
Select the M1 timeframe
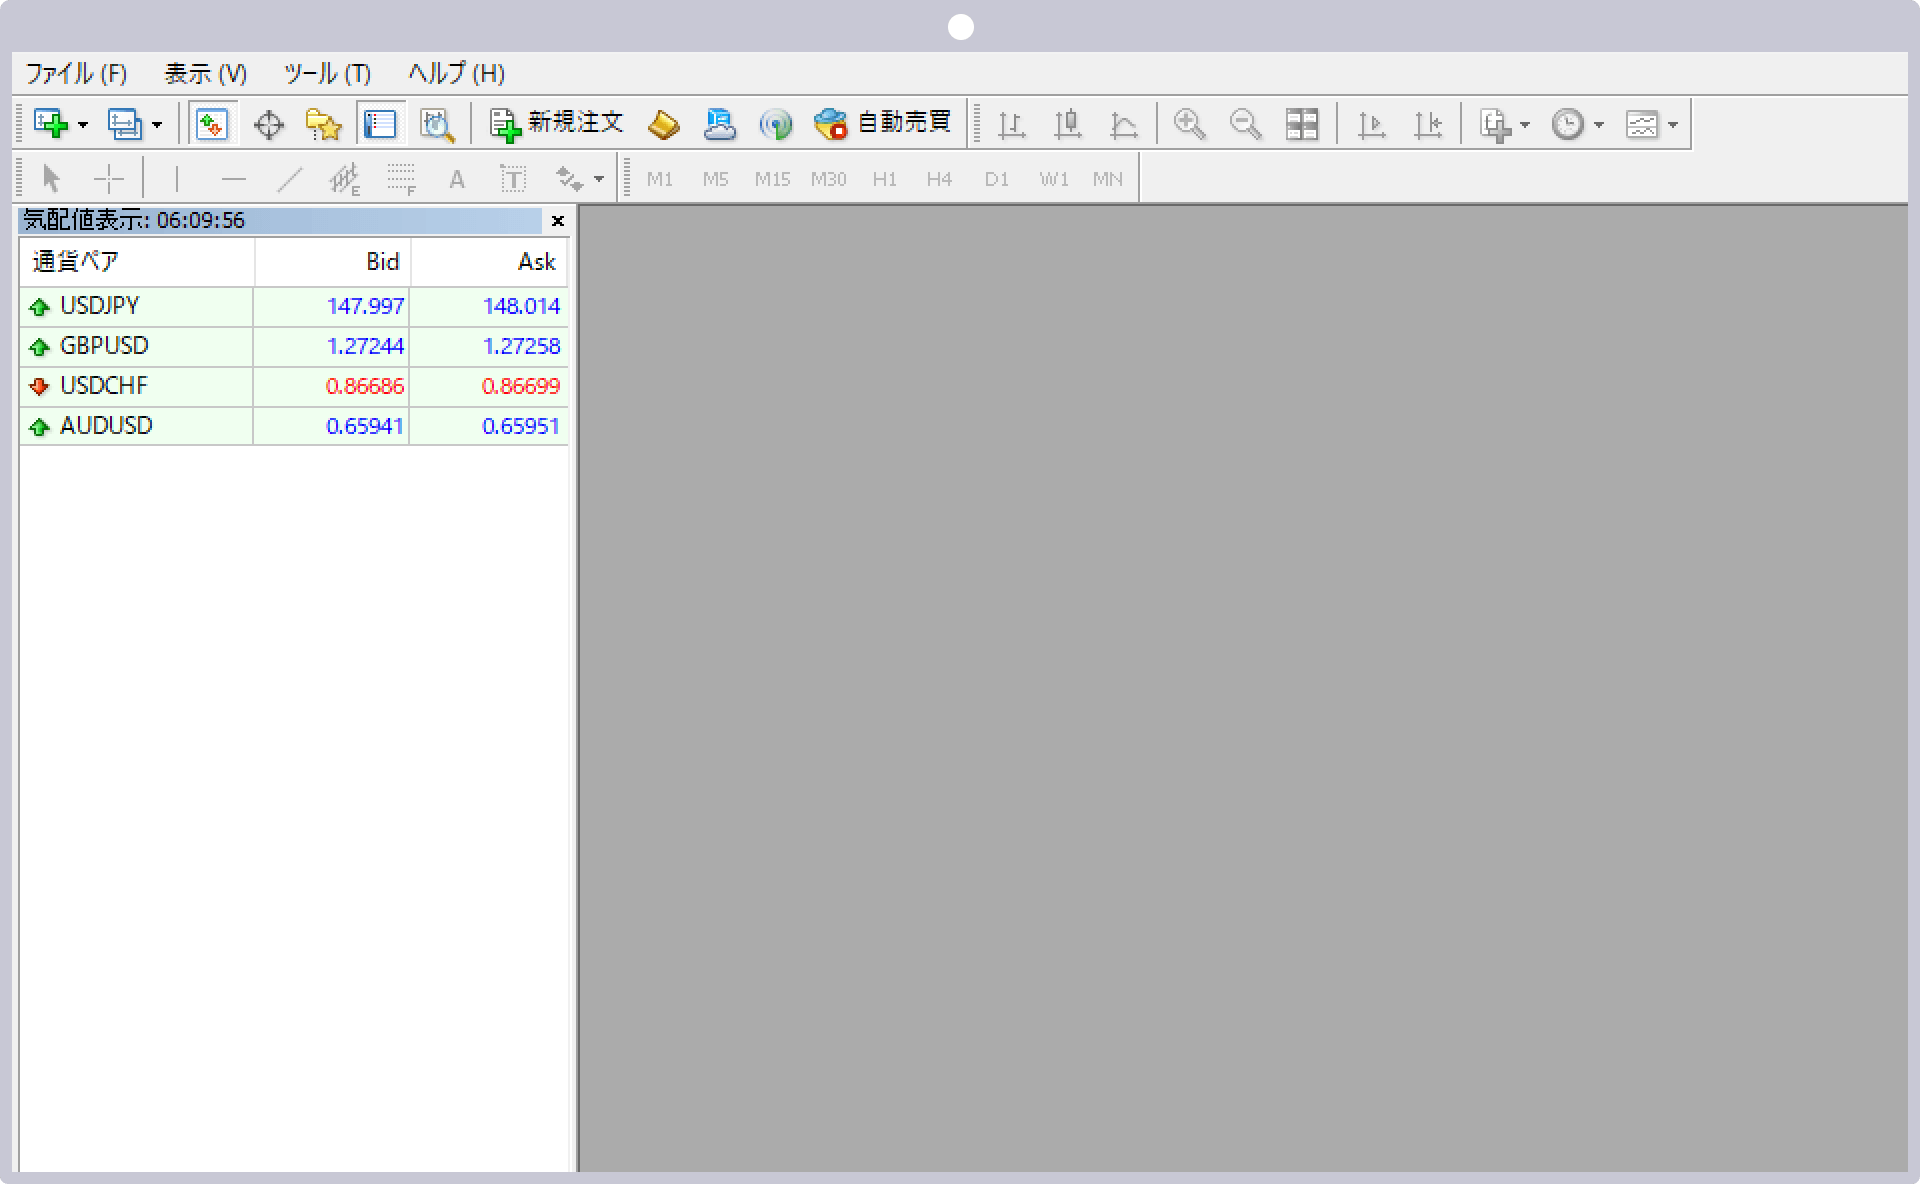pyautogui.click(x=660, y=179)
